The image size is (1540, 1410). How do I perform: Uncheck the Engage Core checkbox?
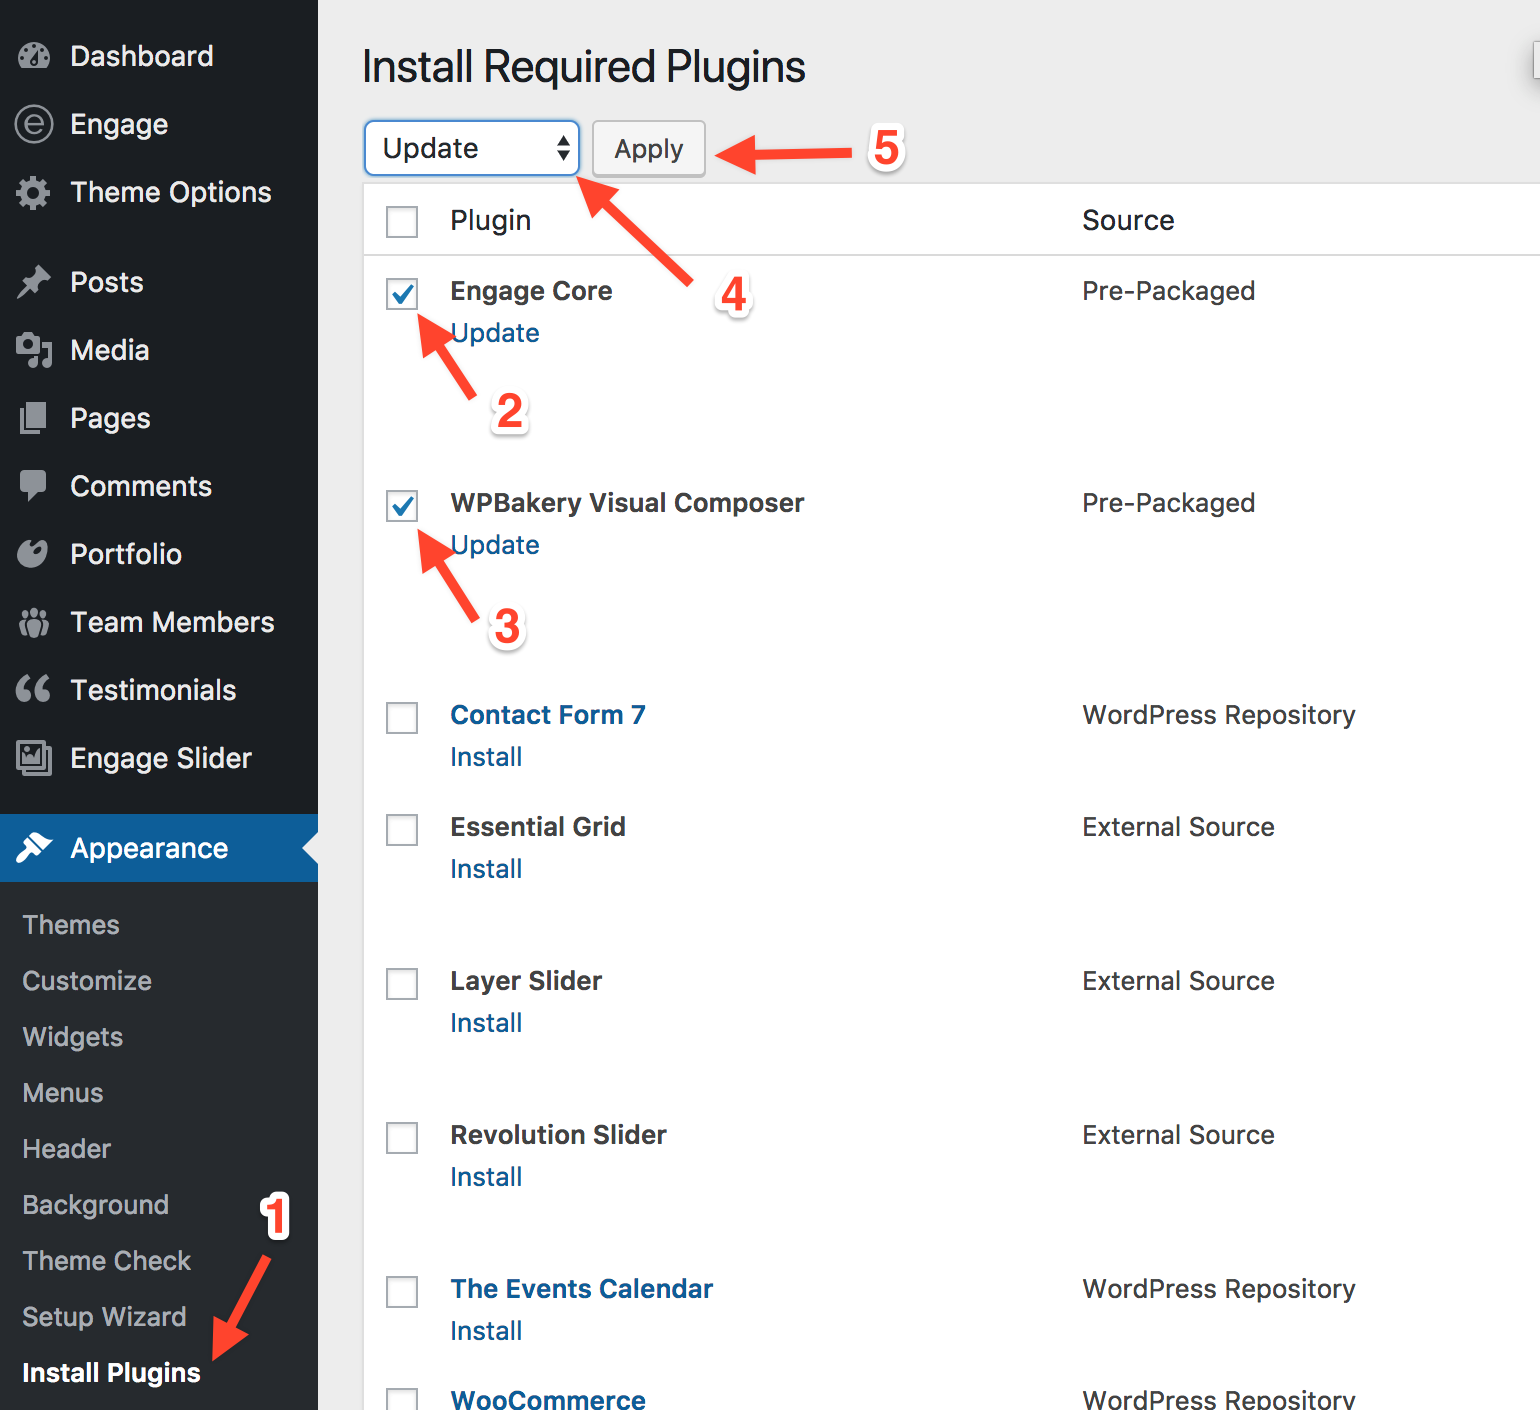tap(402, 294)
